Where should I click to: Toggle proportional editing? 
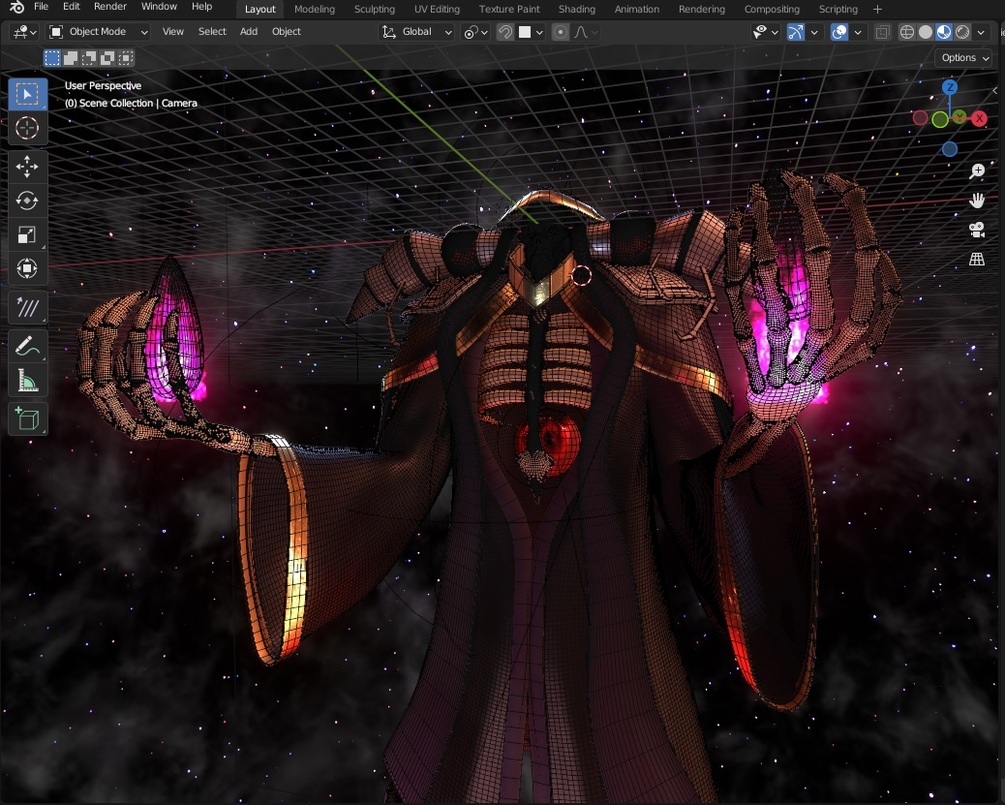tap(560, 31)
